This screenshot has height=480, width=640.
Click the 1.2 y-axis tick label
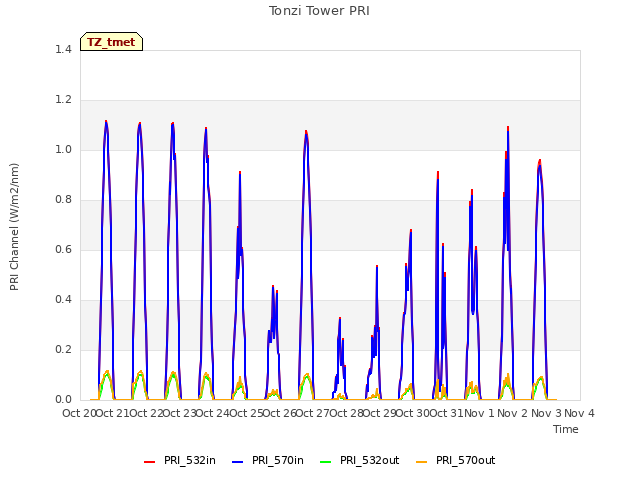point(63,99)
